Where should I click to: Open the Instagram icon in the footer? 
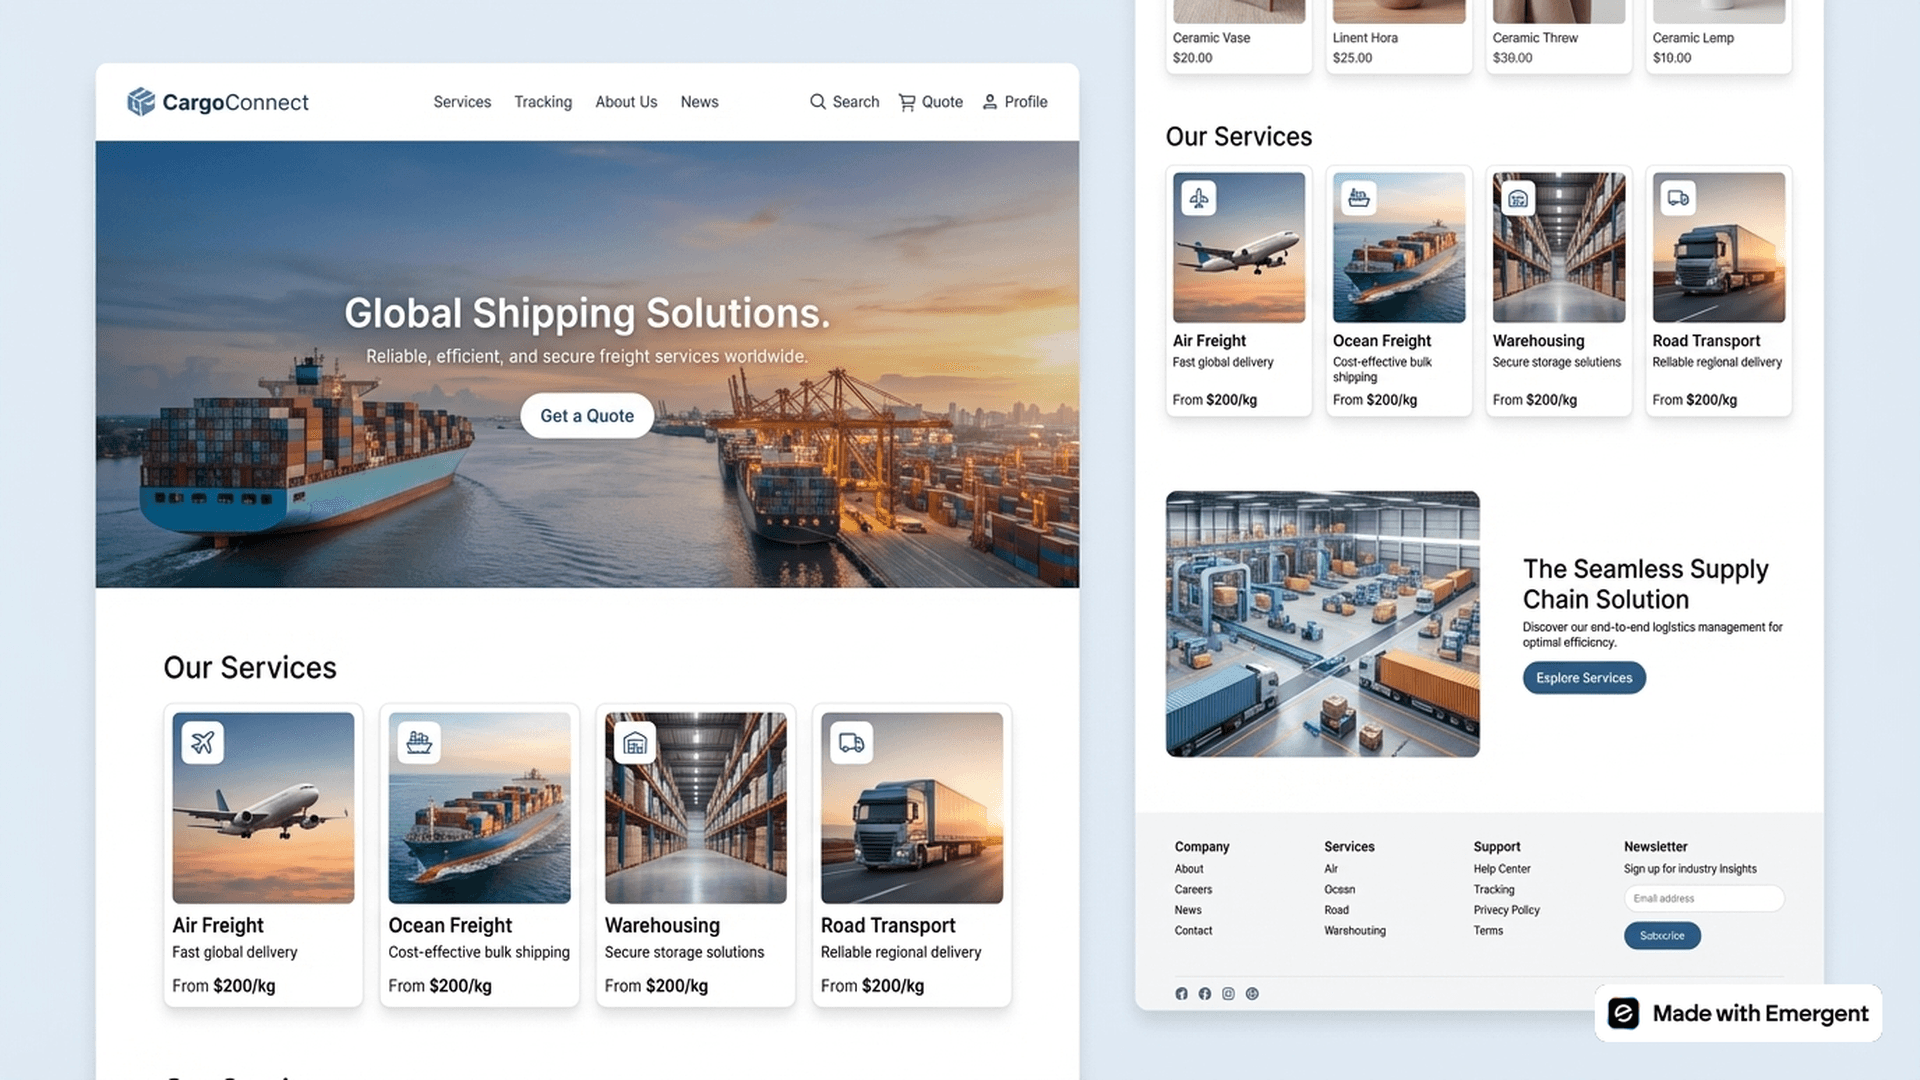[1228, 993]
